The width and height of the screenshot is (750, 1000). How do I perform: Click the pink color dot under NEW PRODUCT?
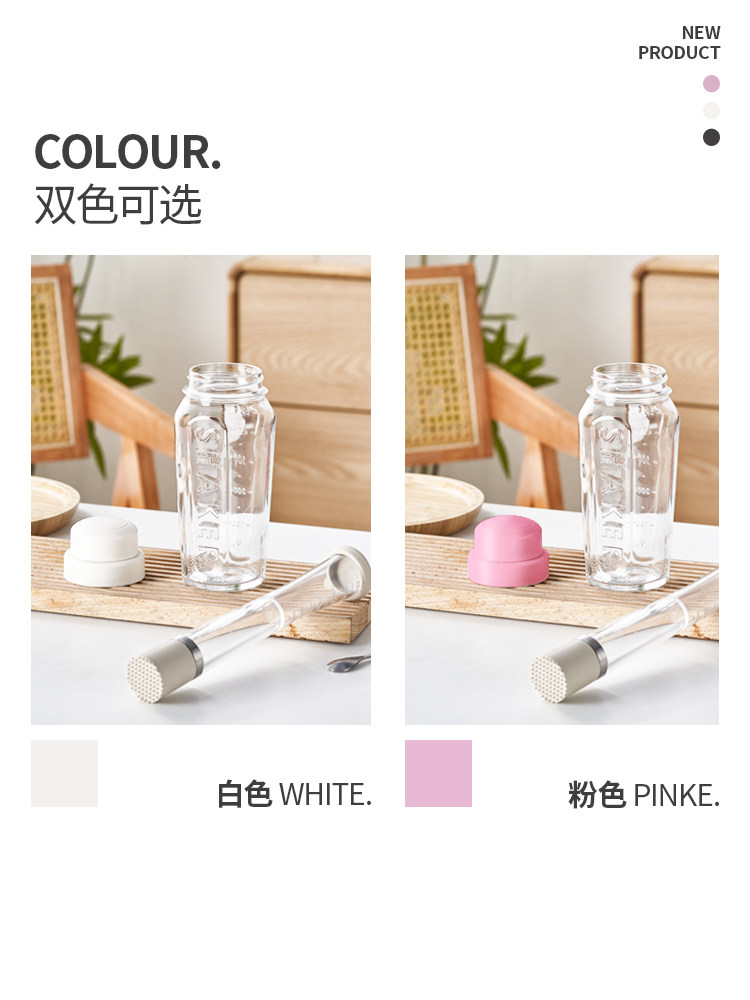point(711,84)
